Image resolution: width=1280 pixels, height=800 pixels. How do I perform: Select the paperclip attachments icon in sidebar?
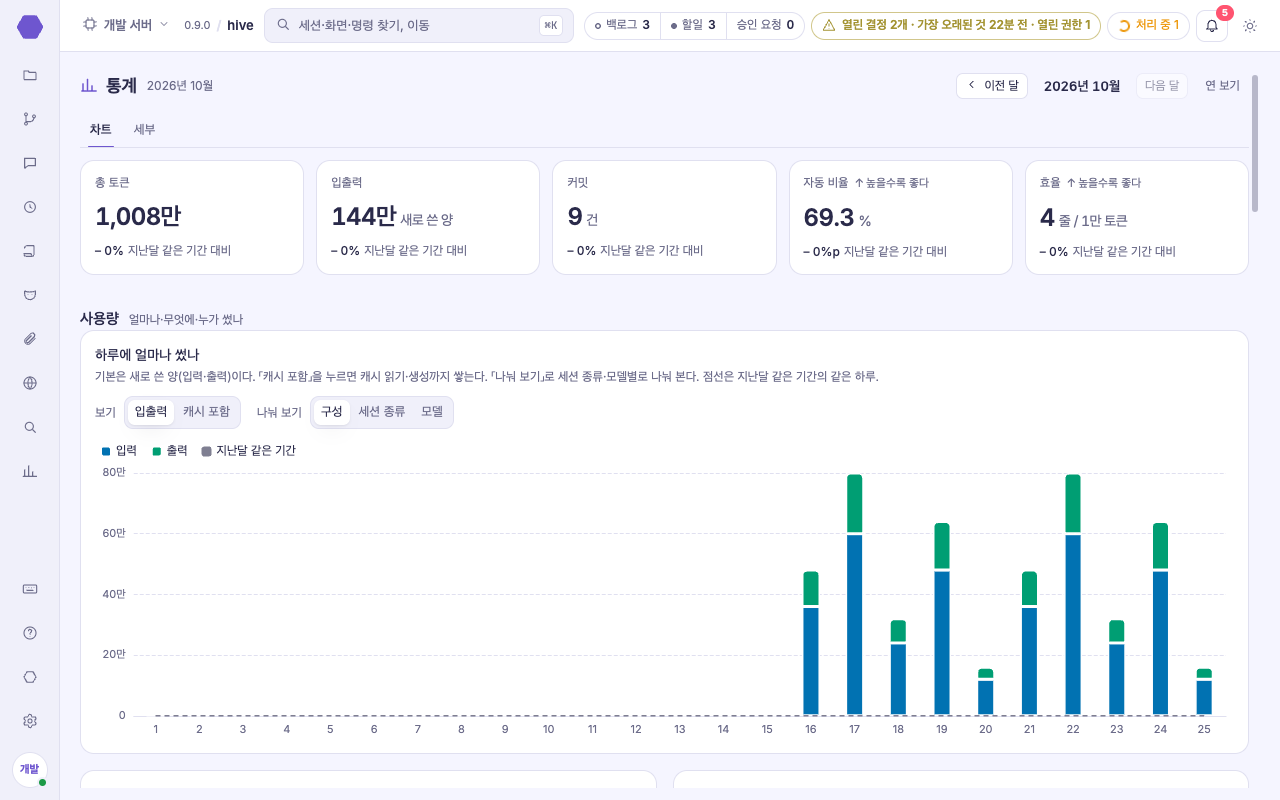(x=30, y=339)
